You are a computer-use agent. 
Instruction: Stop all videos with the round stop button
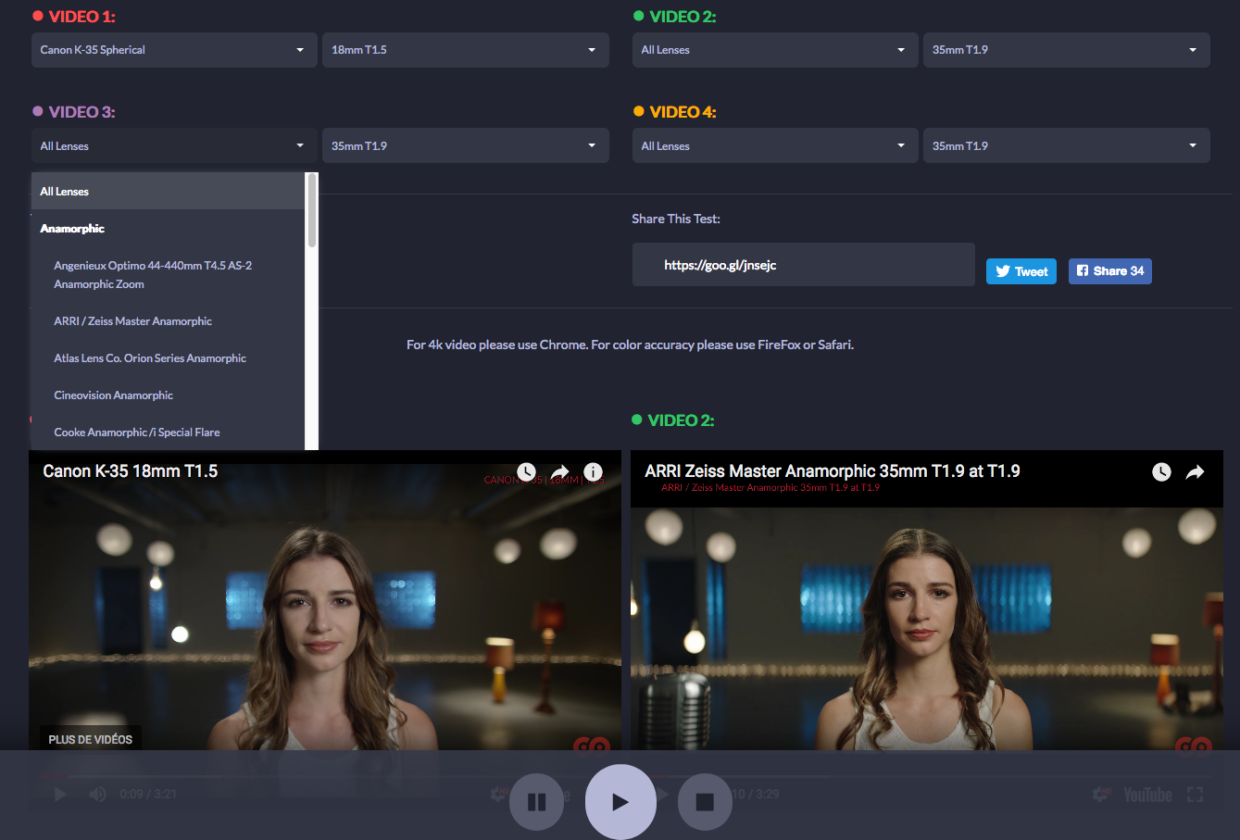(705, 801)
